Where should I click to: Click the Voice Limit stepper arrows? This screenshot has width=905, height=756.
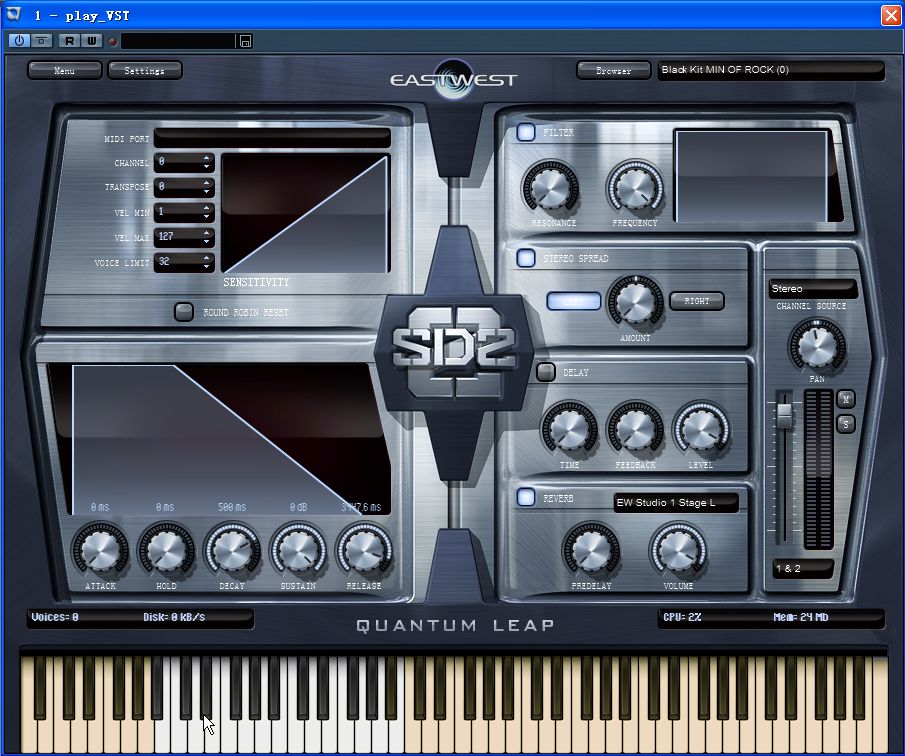click(x=207, y=262)
